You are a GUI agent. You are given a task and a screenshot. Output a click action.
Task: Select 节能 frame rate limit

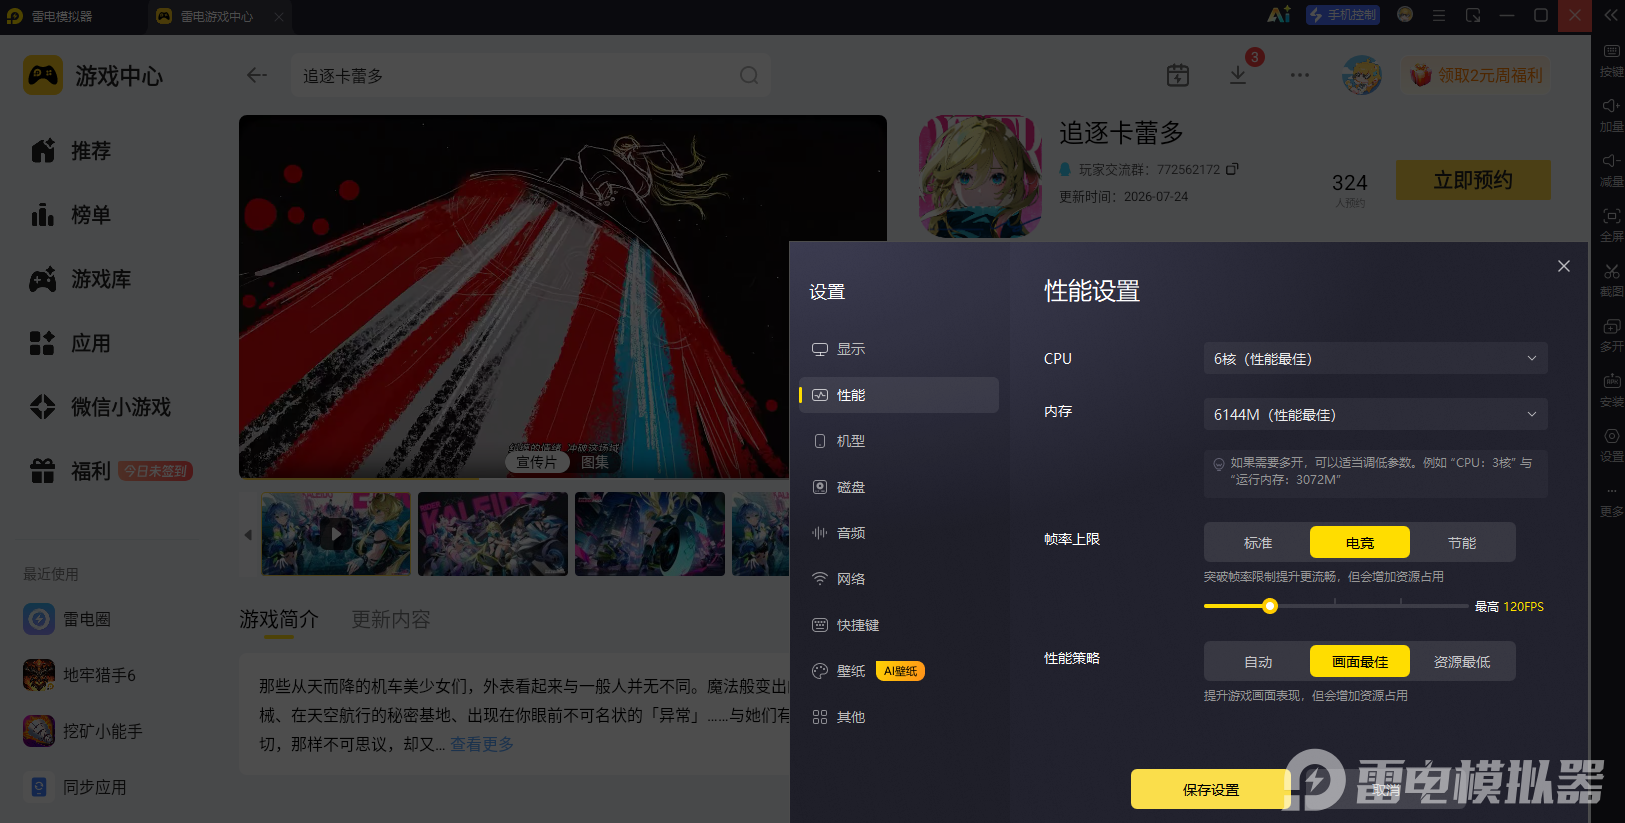coord(1462,542)
